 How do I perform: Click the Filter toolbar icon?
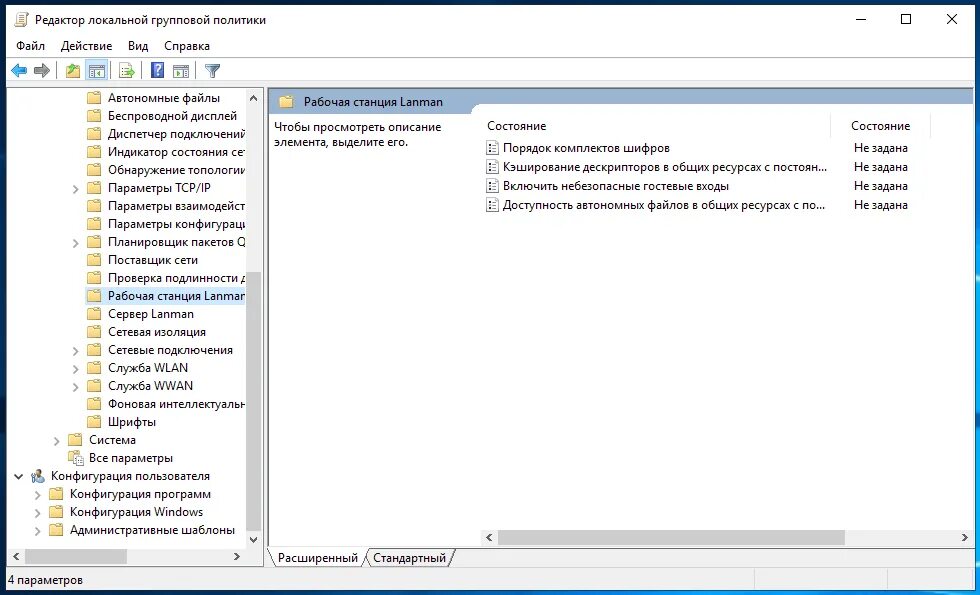point(211,70)
